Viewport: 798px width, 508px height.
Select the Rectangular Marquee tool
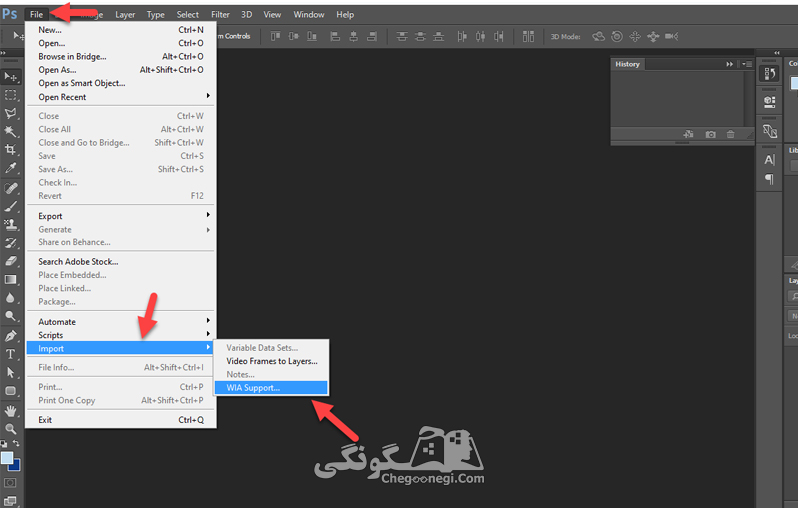tap(10, 95)
